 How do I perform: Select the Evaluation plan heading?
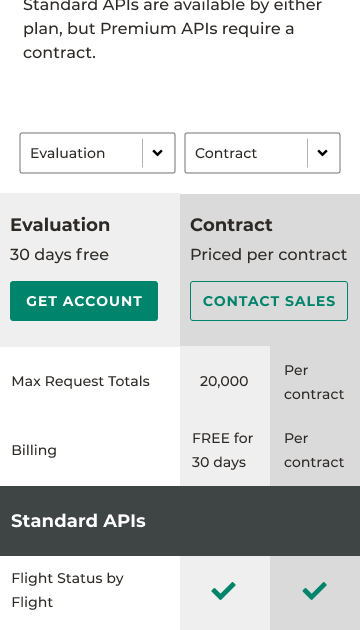(x=60, y=225)
